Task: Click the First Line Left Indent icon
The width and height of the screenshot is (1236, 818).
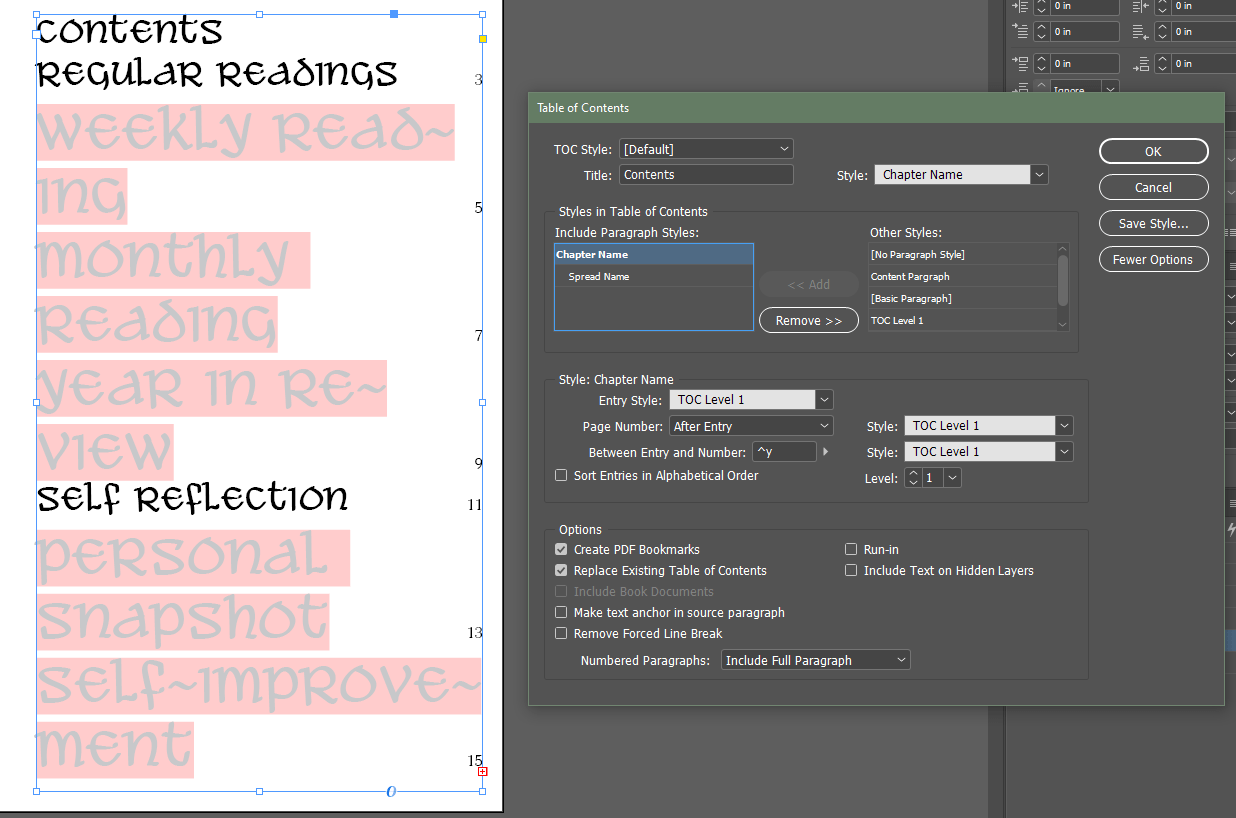Action: coord(1021,32)
